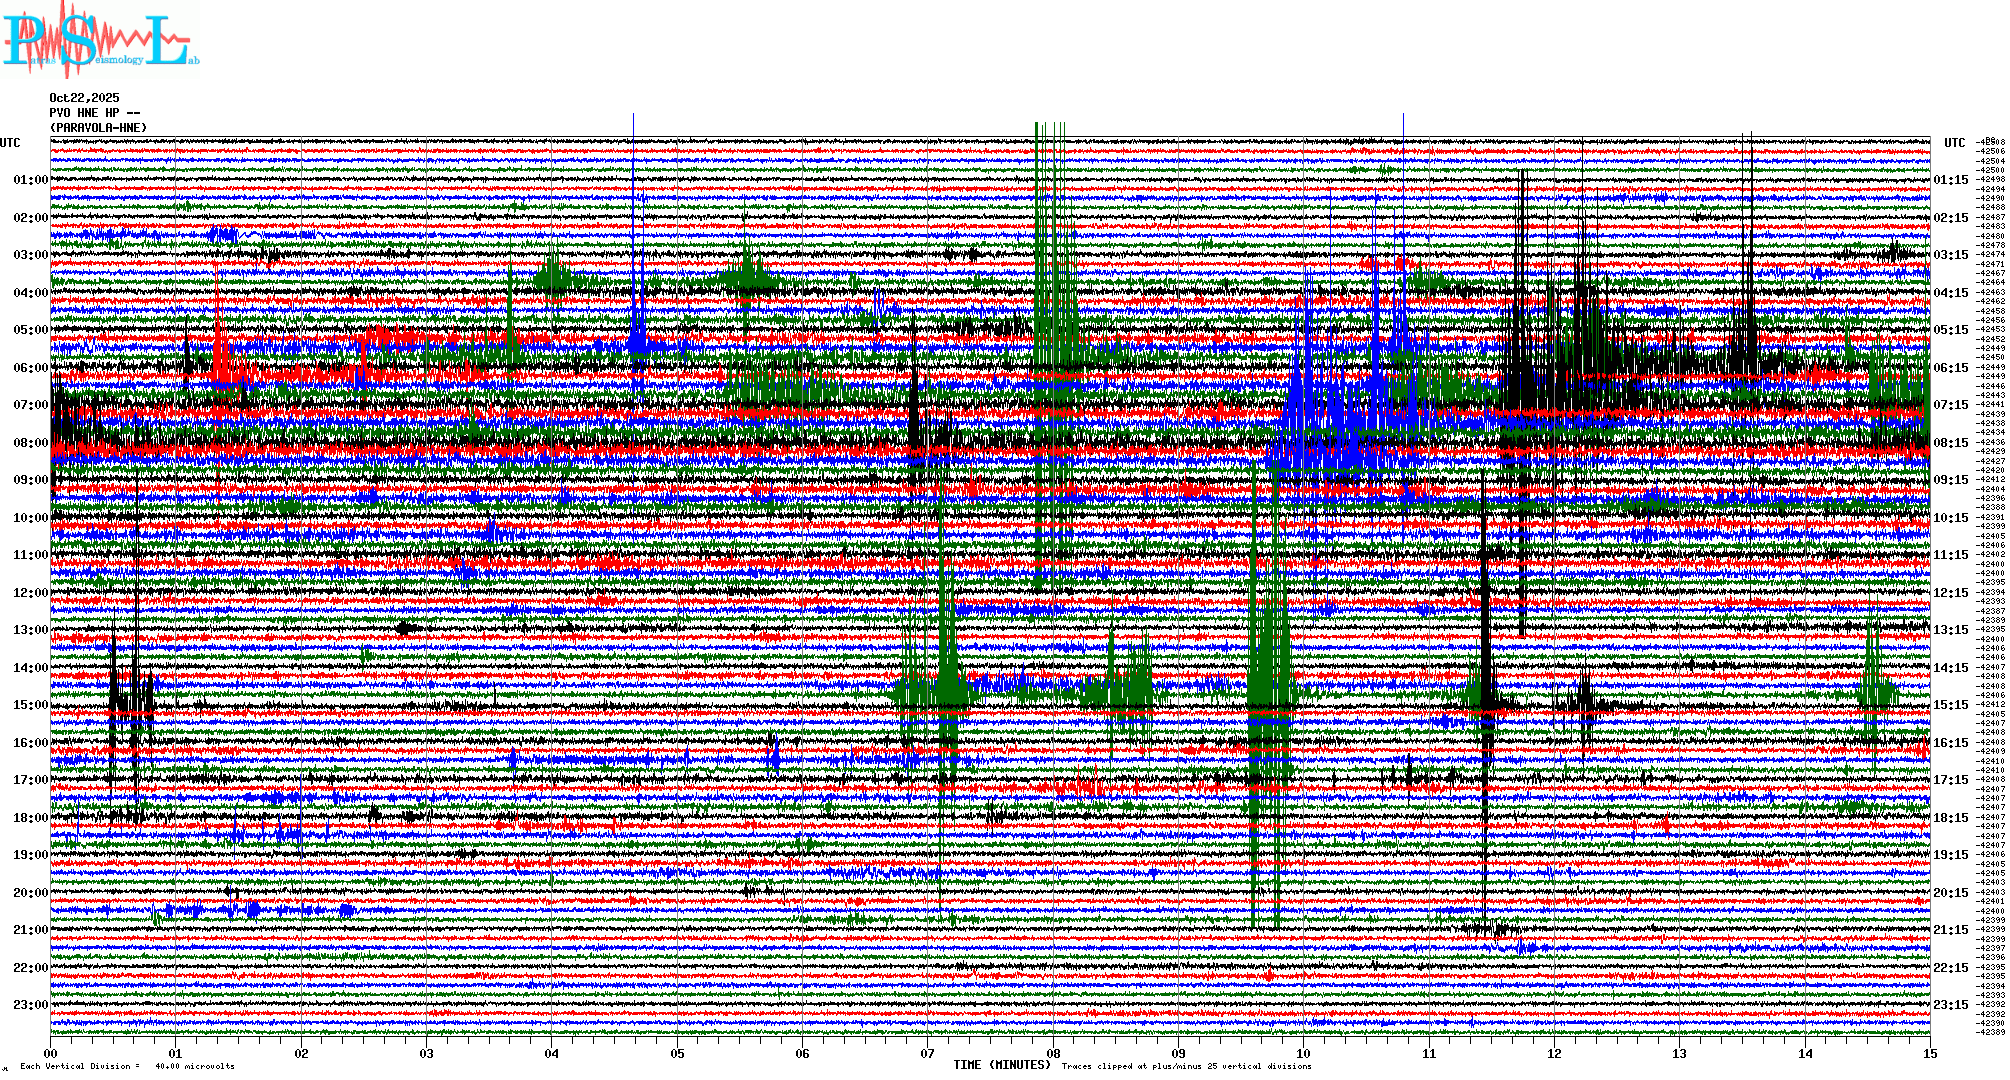Select the 12:00 hour marker on left
Screen dimensions: 2010x1080
click(30, 593)
